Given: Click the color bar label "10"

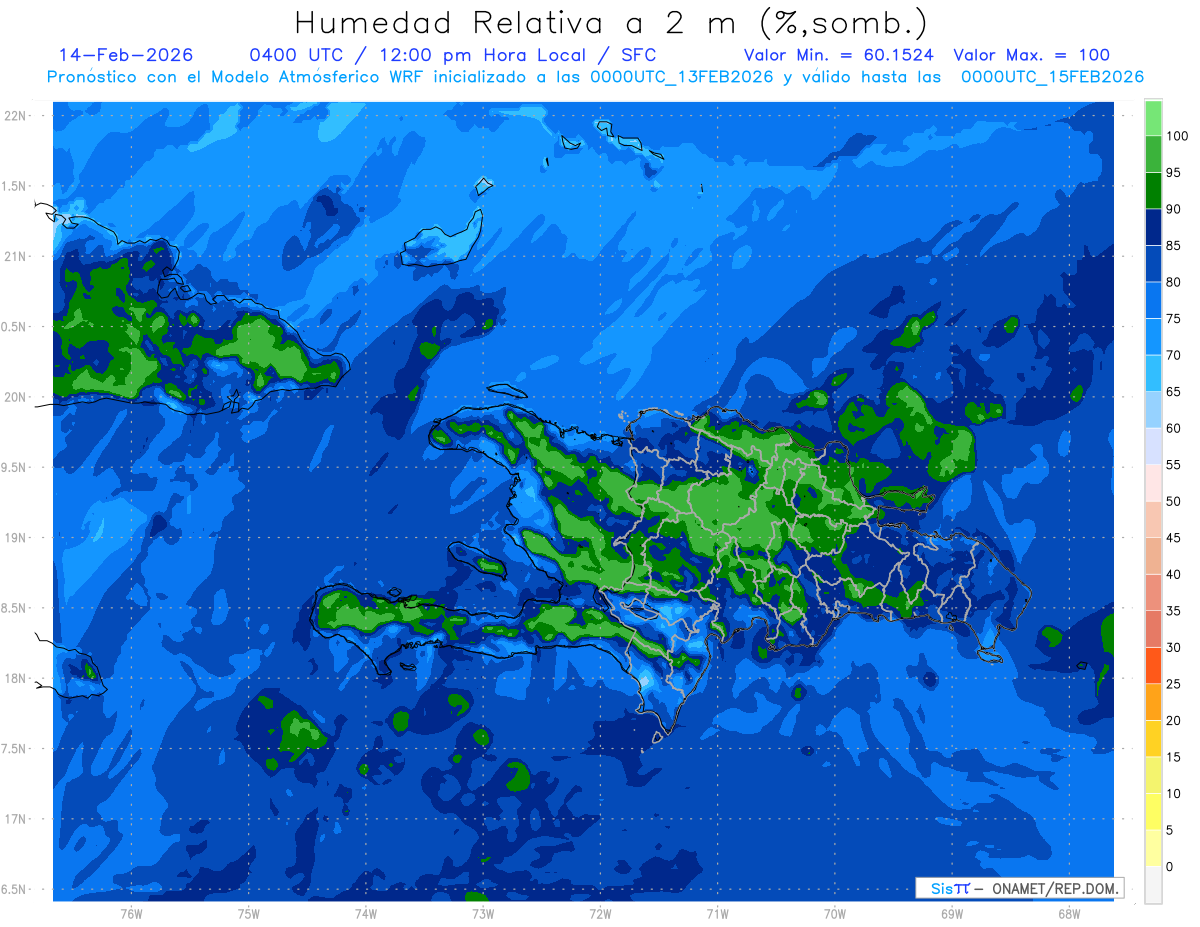Looking at the screenshot, I should (1173, 793).
